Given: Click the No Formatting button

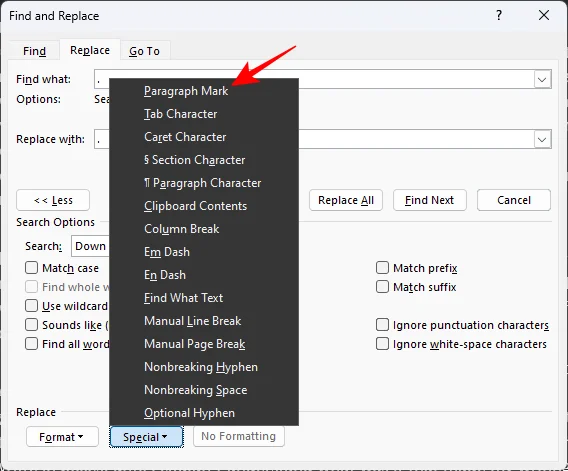Looking at the screenshot, I should pyautogui.click(x=239, y=436).
